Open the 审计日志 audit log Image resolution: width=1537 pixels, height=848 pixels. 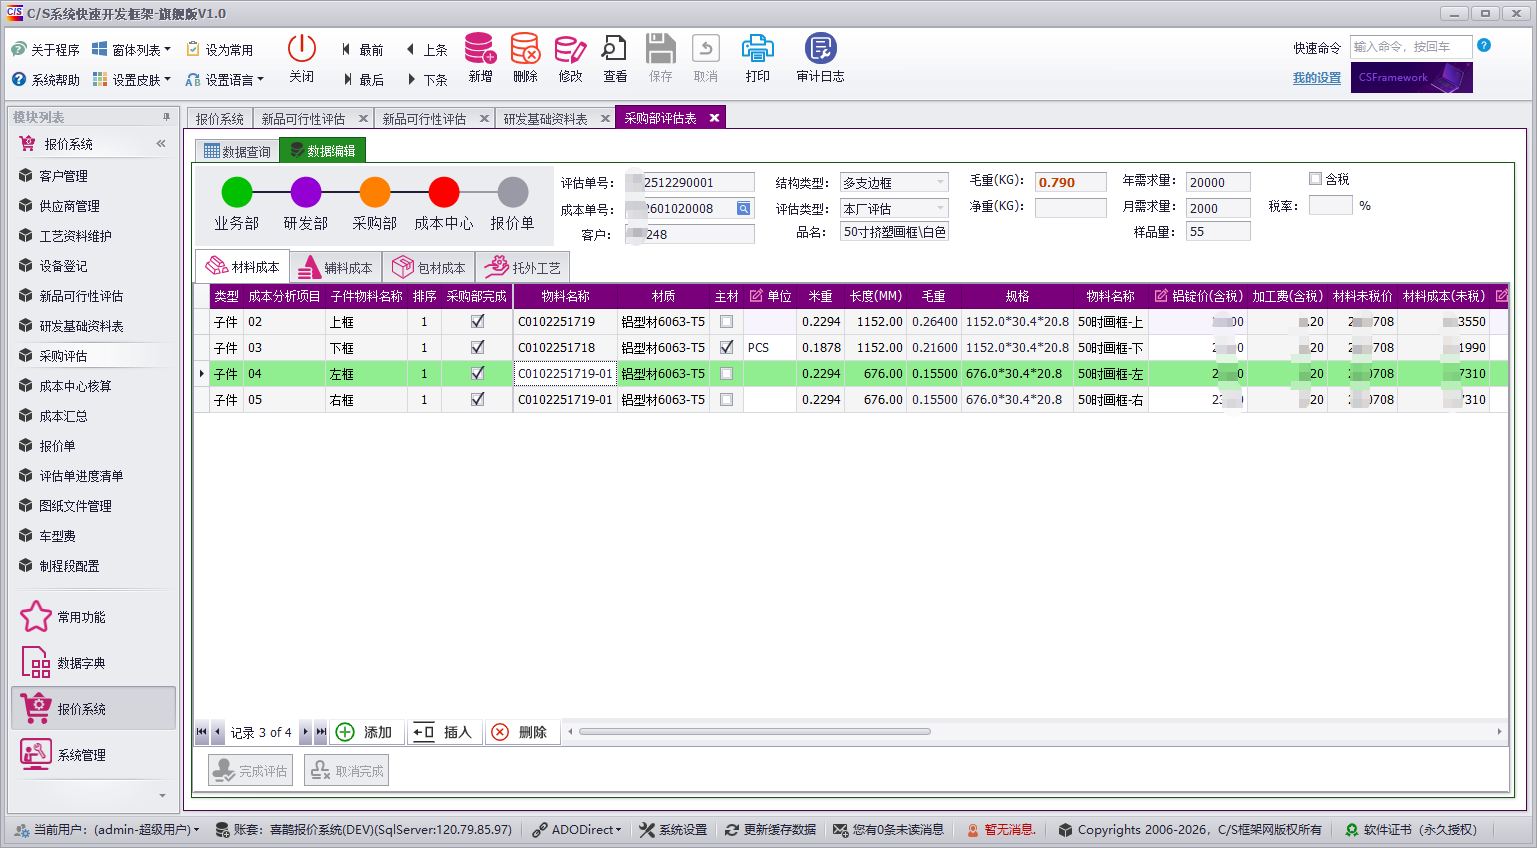coord(820,59)
